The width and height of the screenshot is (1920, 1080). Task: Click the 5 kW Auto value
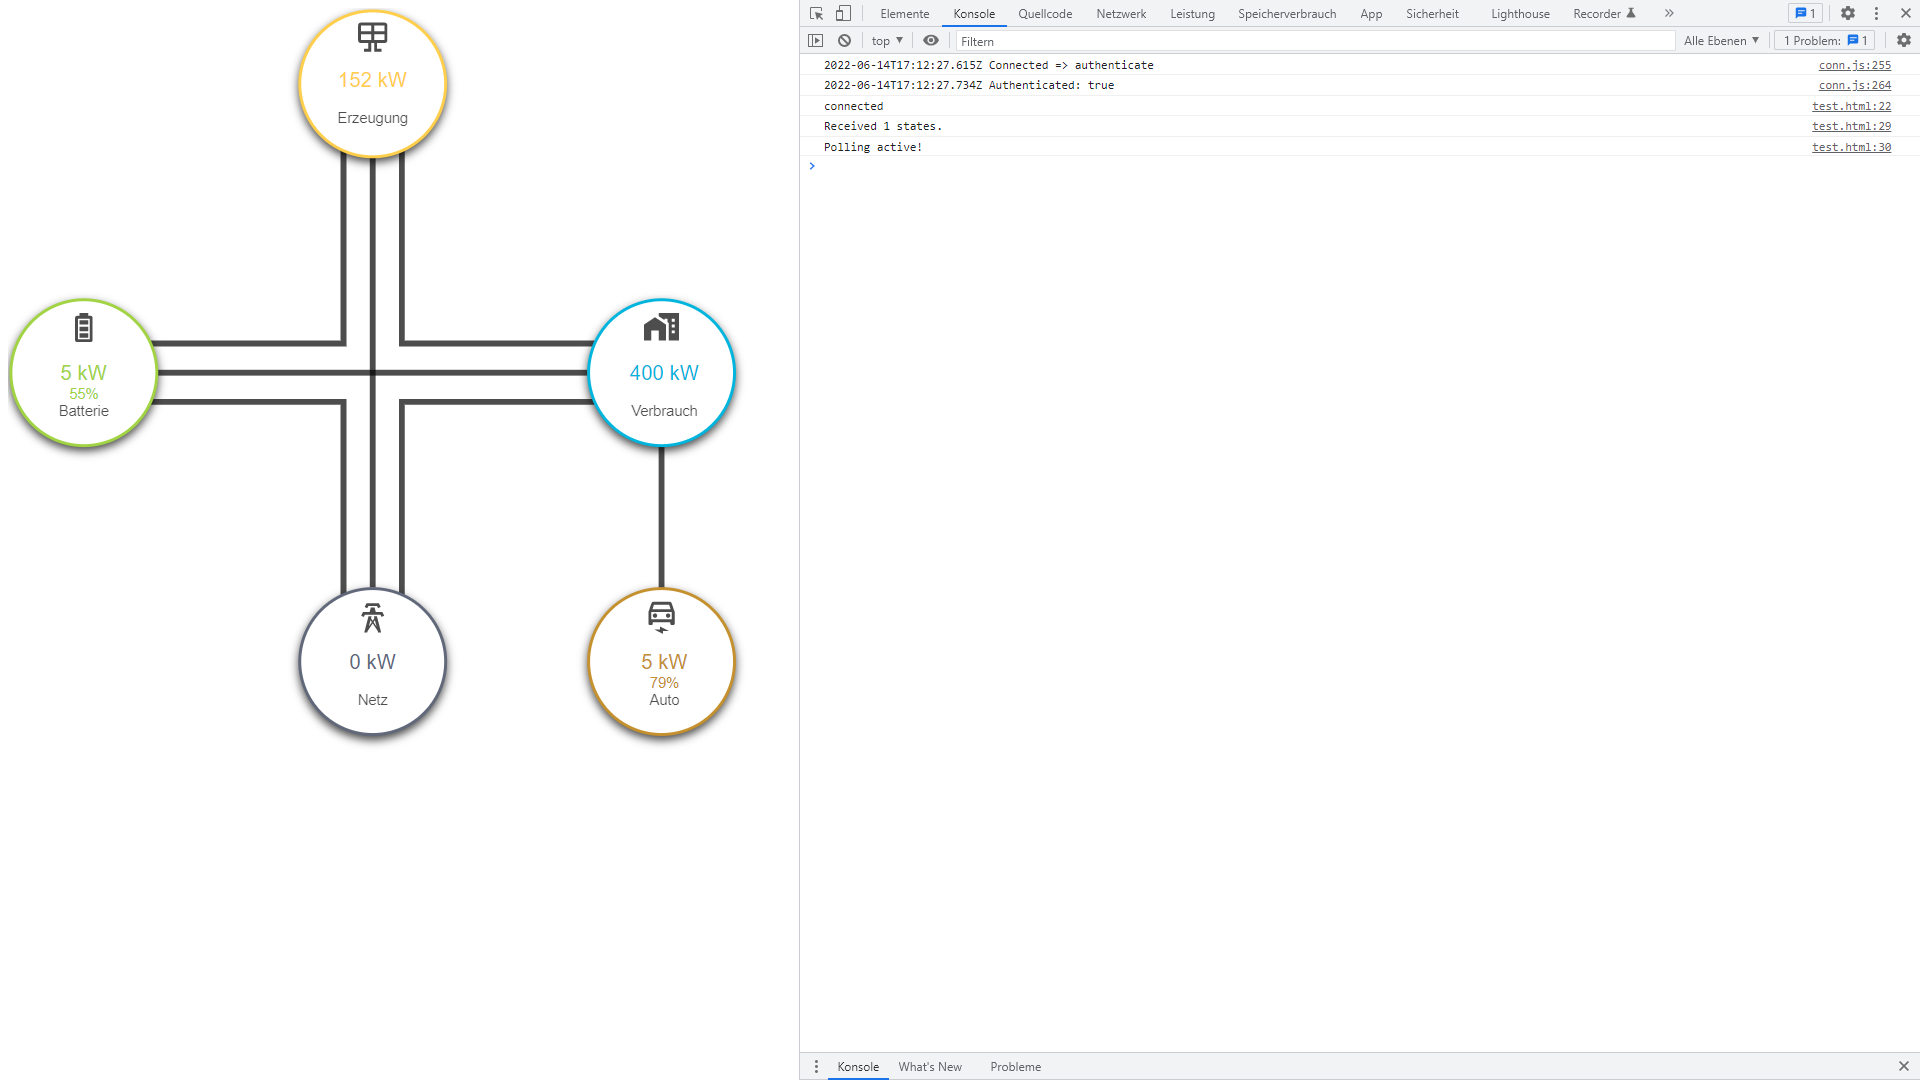[664, 662]
